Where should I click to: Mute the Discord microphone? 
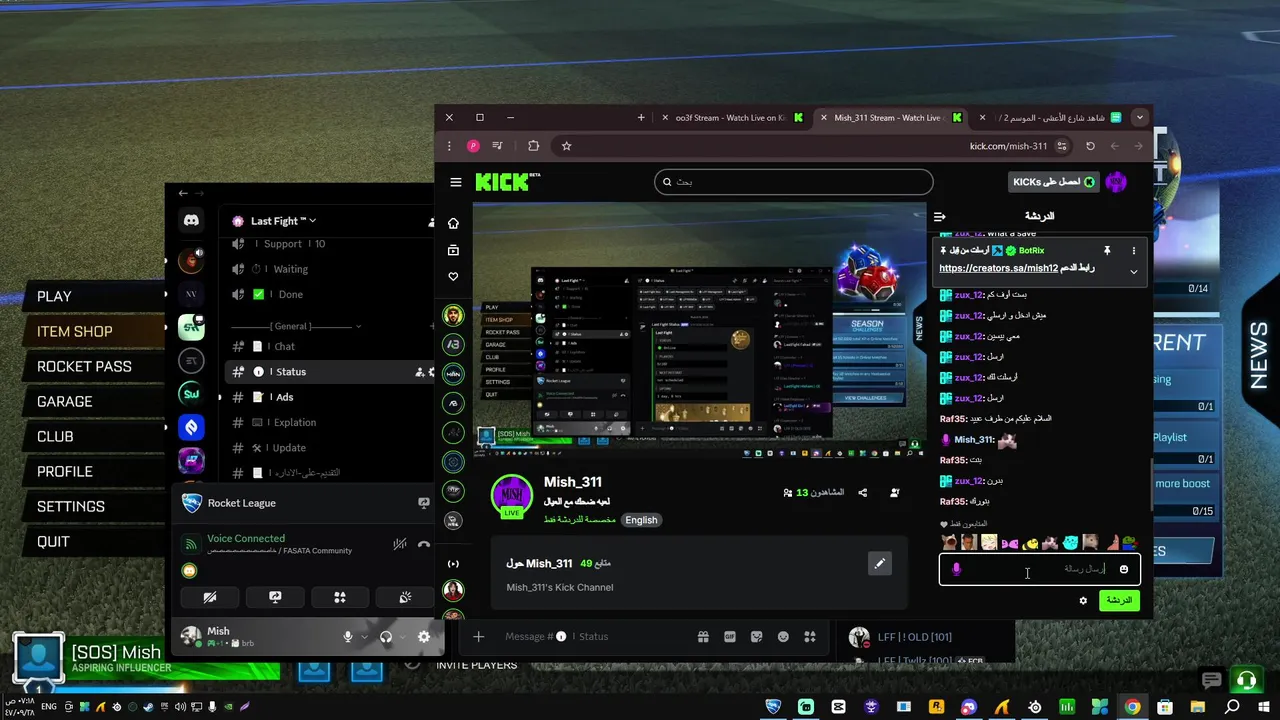[348, 637]
